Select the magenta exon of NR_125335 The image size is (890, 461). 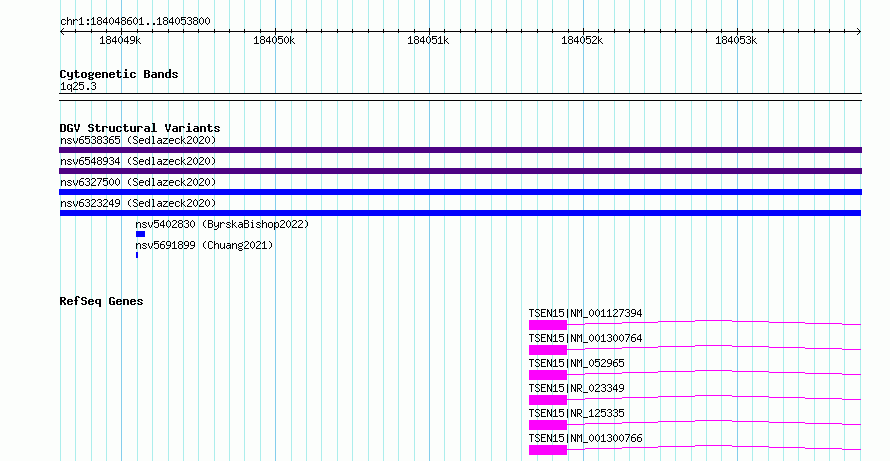(548, 425)
